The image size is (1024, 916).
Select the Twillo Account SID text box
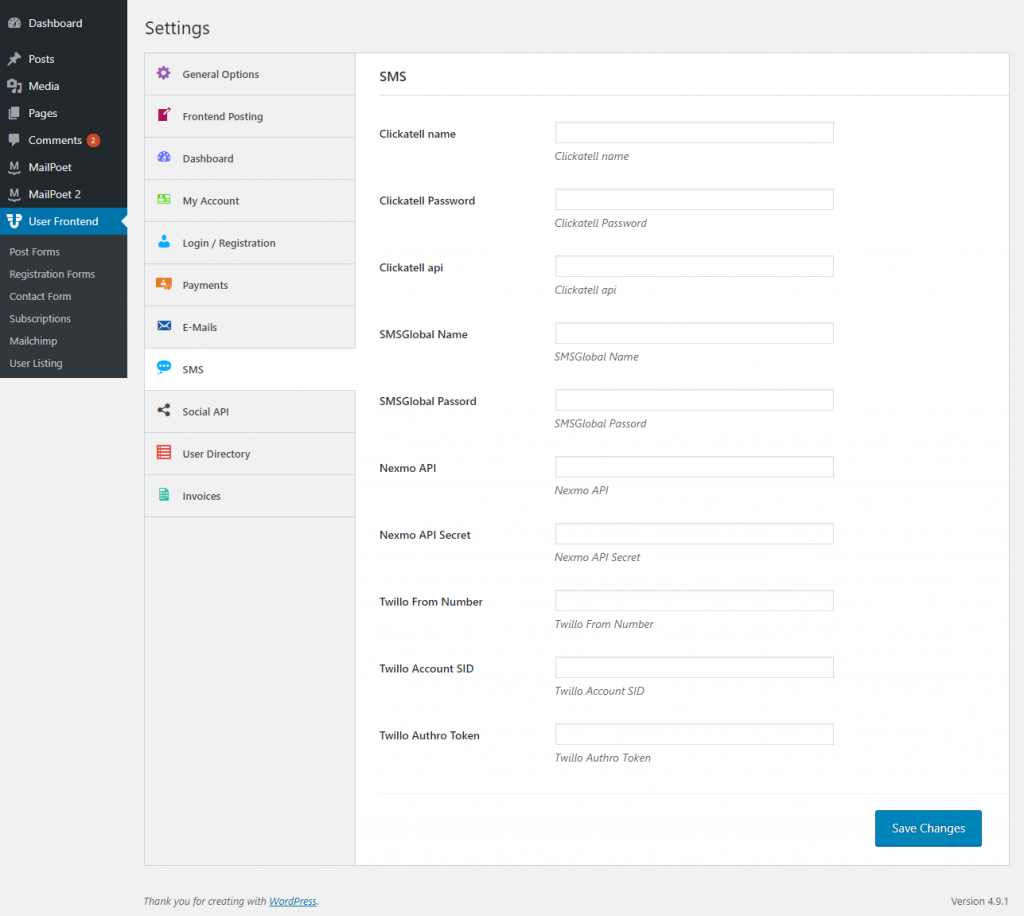coord(694,668)
